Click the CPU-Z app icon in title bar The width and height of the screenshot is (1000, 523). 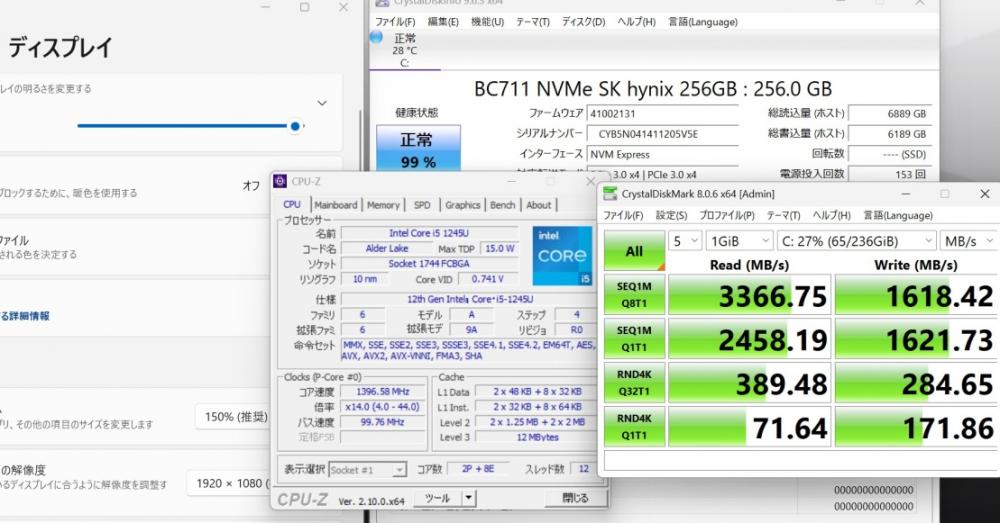pos(280,182)
